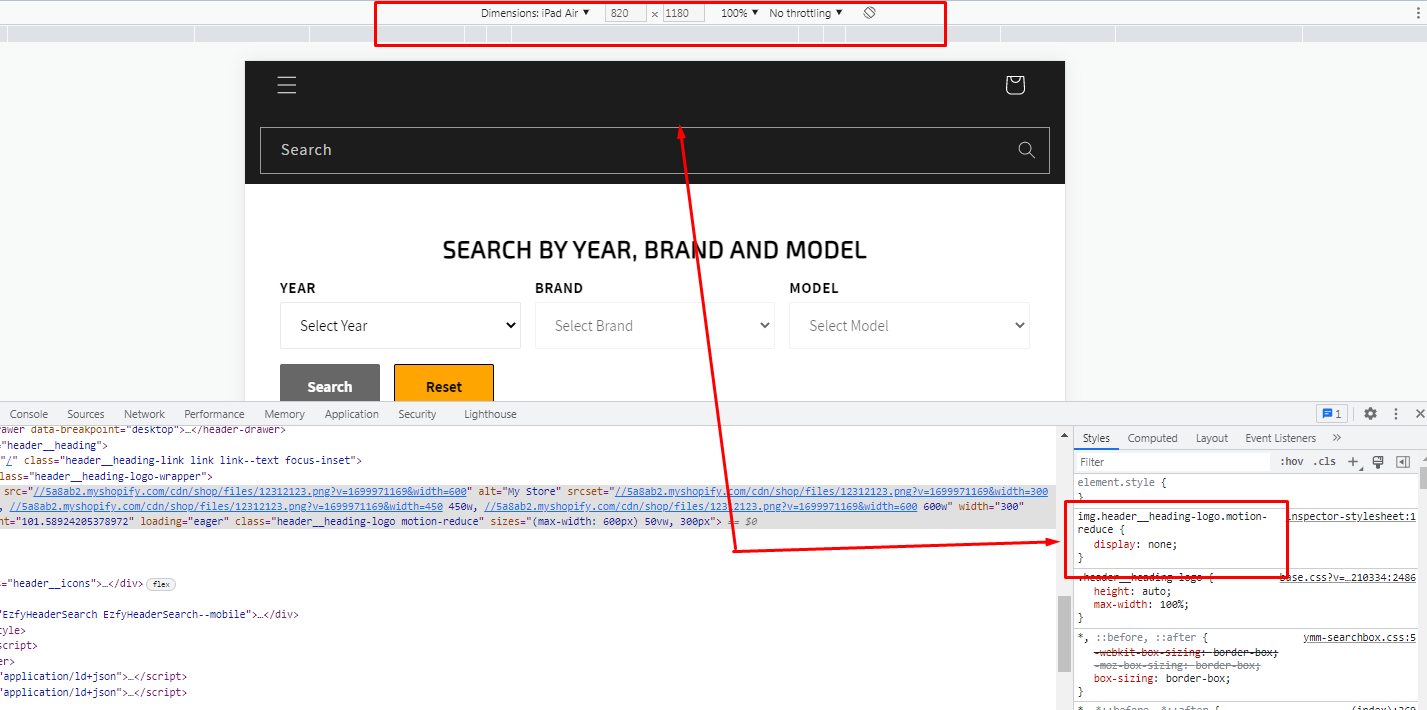This screenshot has height=710, width=1427.
Task: Toggle the .cls element classes button
Action: (1325, 462)
